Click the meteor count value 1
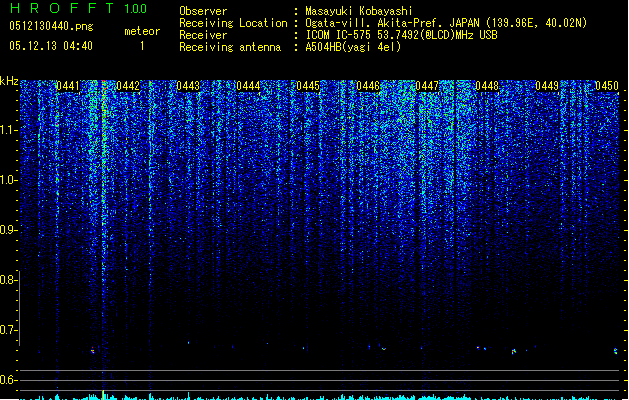 [142, 46]
